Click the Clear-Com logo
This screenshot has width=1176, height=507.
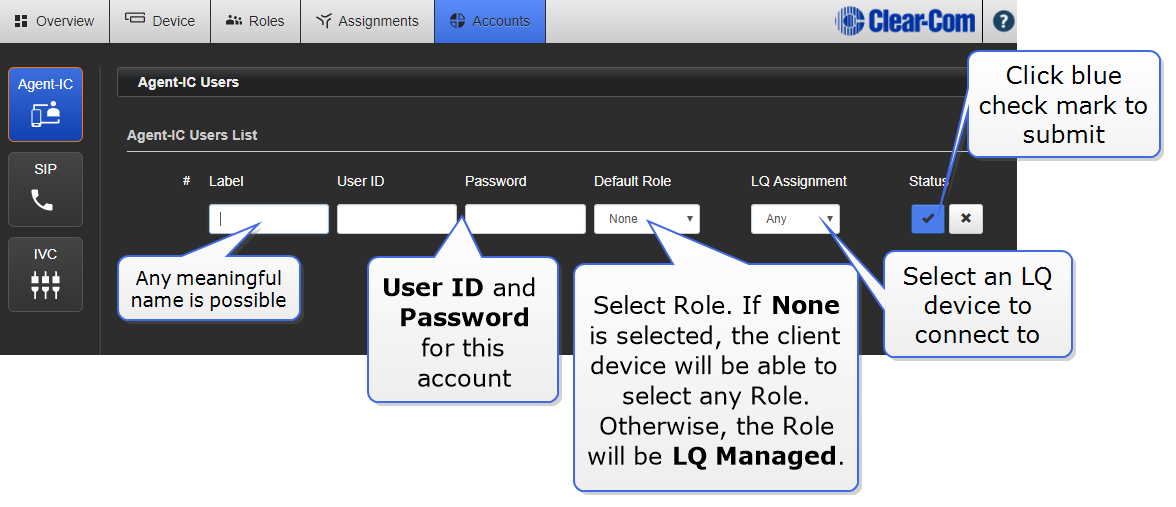click(x=905, y=21)
